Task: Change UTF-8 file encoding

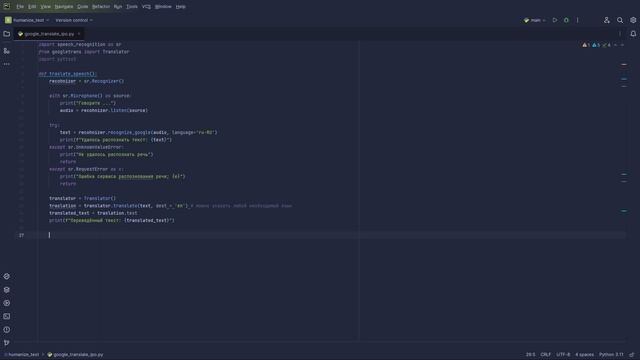Action: (563, 355)
